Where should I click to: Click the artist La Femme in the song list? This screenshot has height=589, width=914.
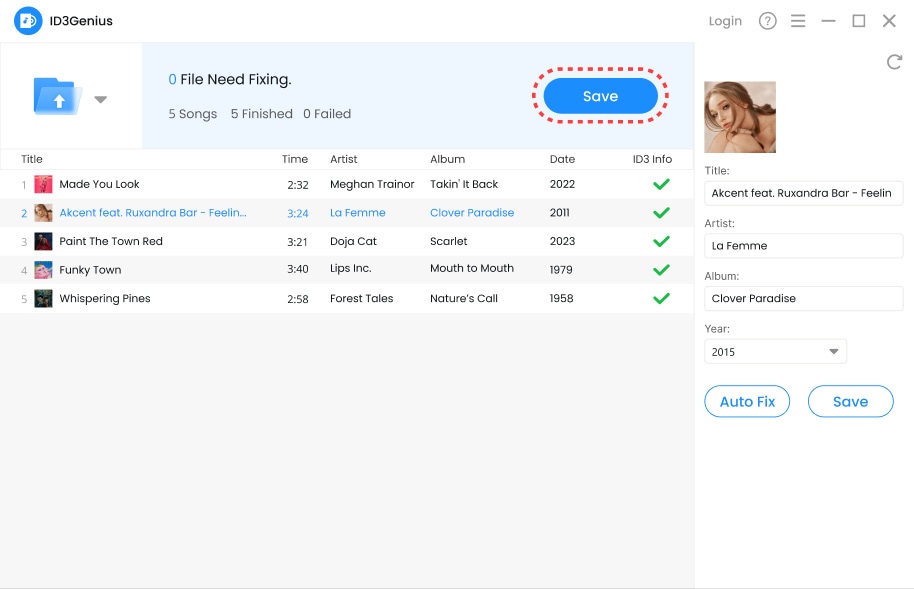pos(357,213)
